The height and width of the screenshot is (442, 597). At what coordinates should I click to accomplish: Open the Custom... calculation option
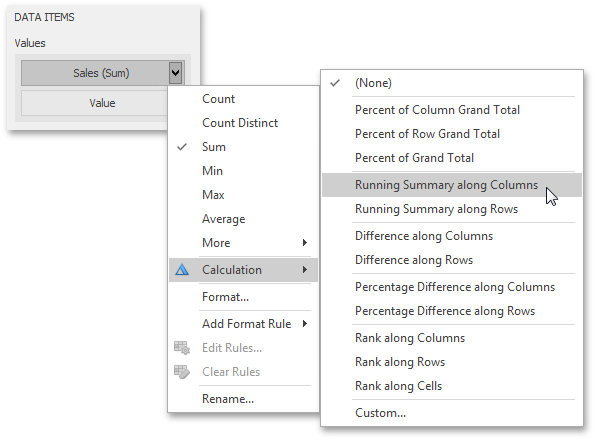452,413
